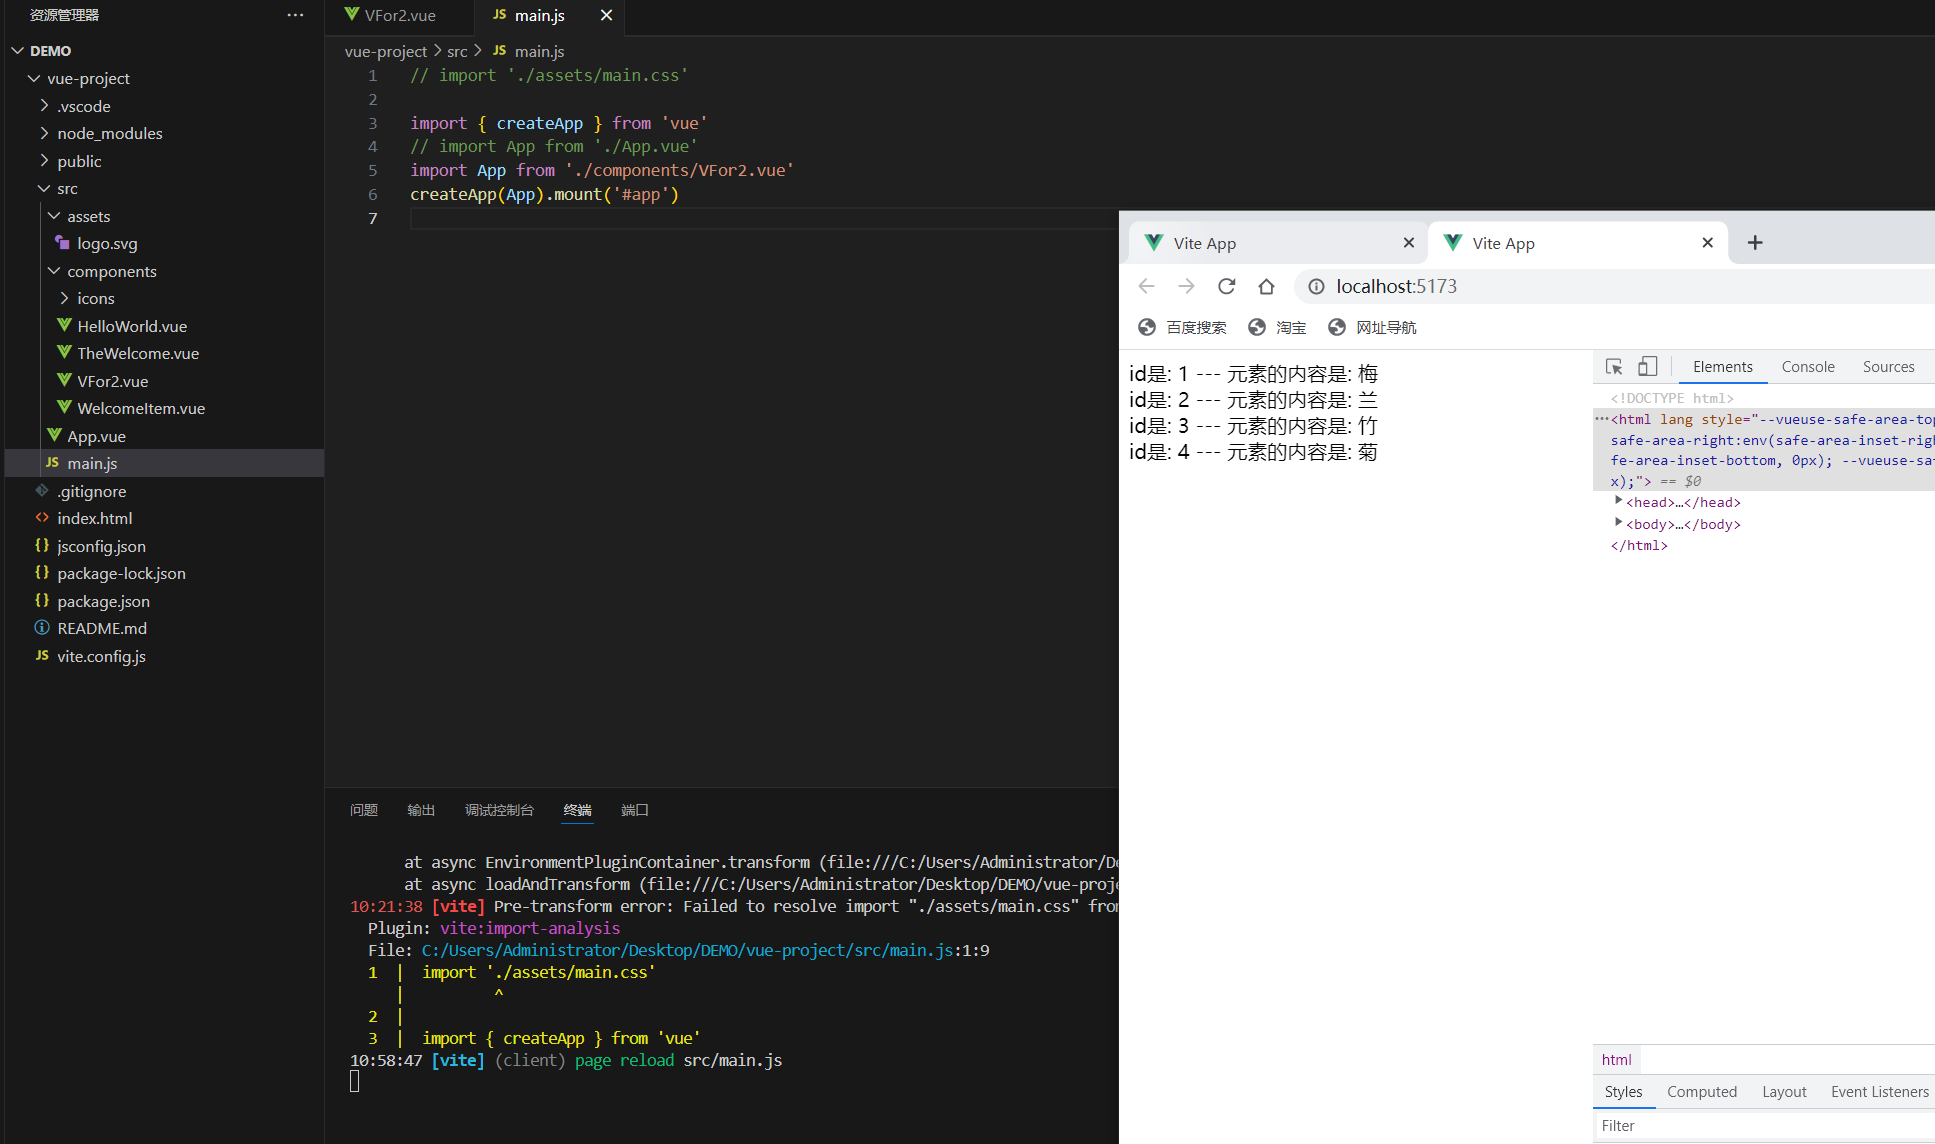This screenshot has height=1144, width=1935.
Task: Open TheWelcome.vue in explorer
Action: click(x=138, y=353)
